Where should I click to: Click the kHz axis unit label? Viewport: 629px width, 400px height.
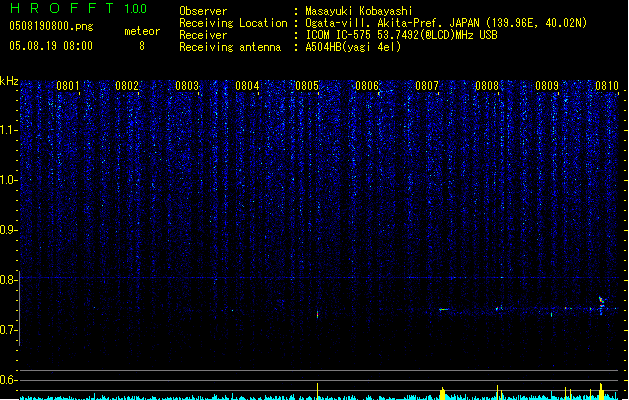[9, 81]
